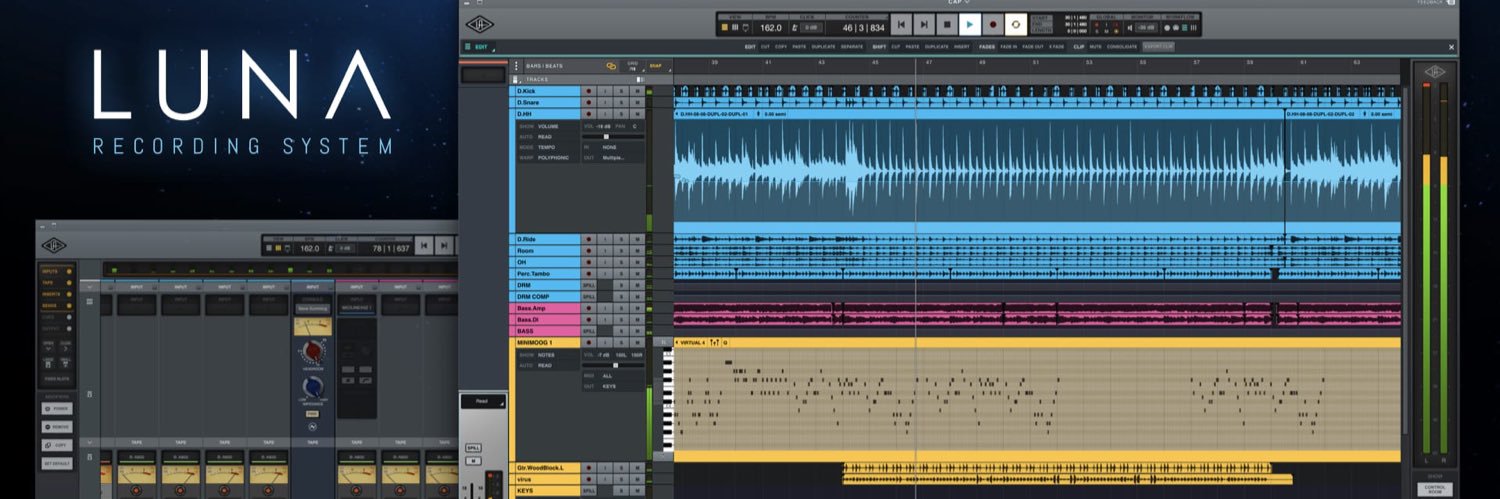Click SET DEFAULT in the mixer window
1500x499 pixels.
[x=56, y=462]
